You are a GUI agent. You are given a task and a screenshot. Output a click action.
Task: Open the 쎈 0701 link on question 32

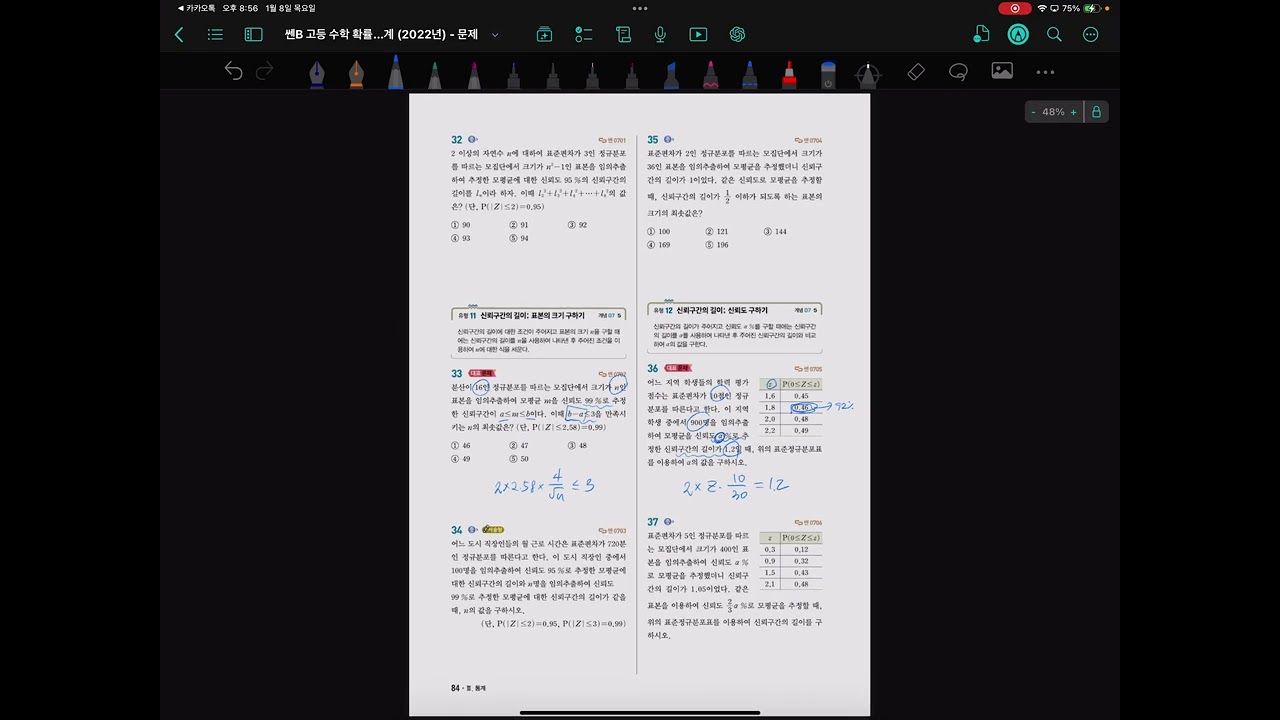pos(612,140)
